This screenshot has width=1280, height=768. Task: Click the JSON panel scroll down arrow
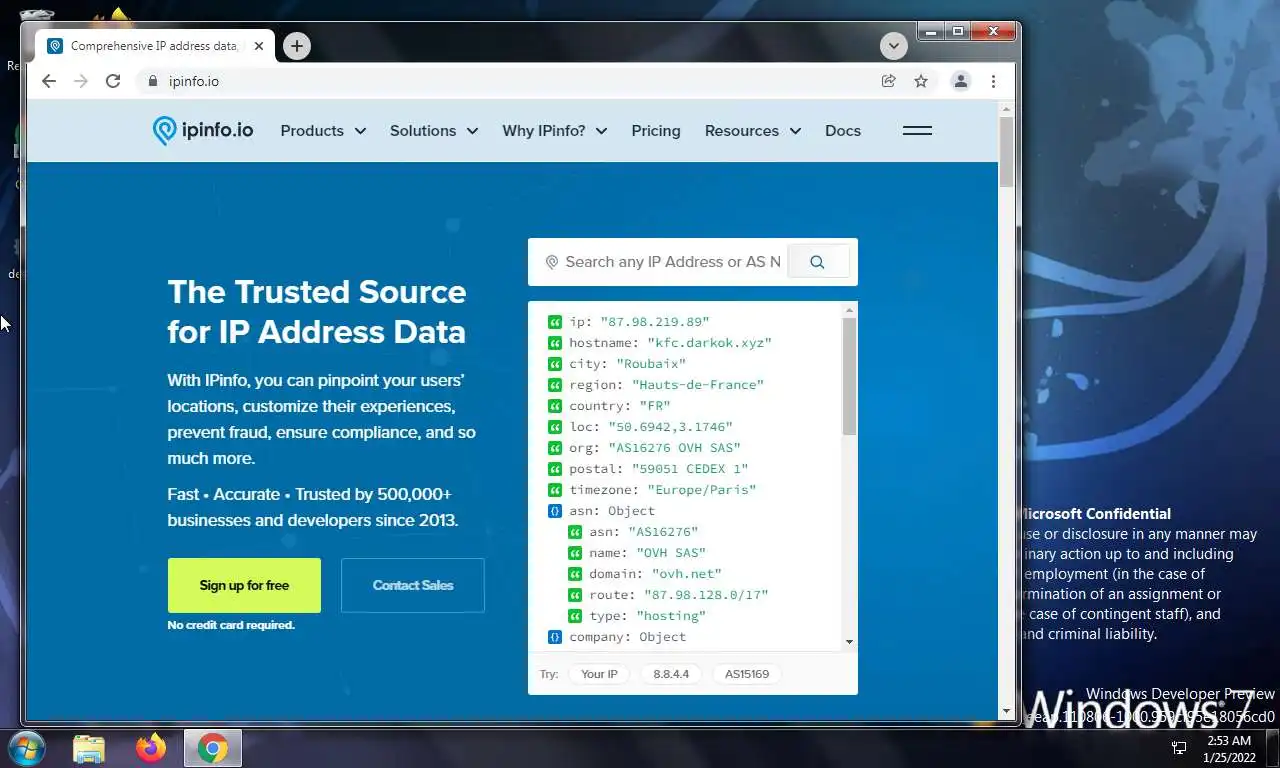click(x=849, y=643)
